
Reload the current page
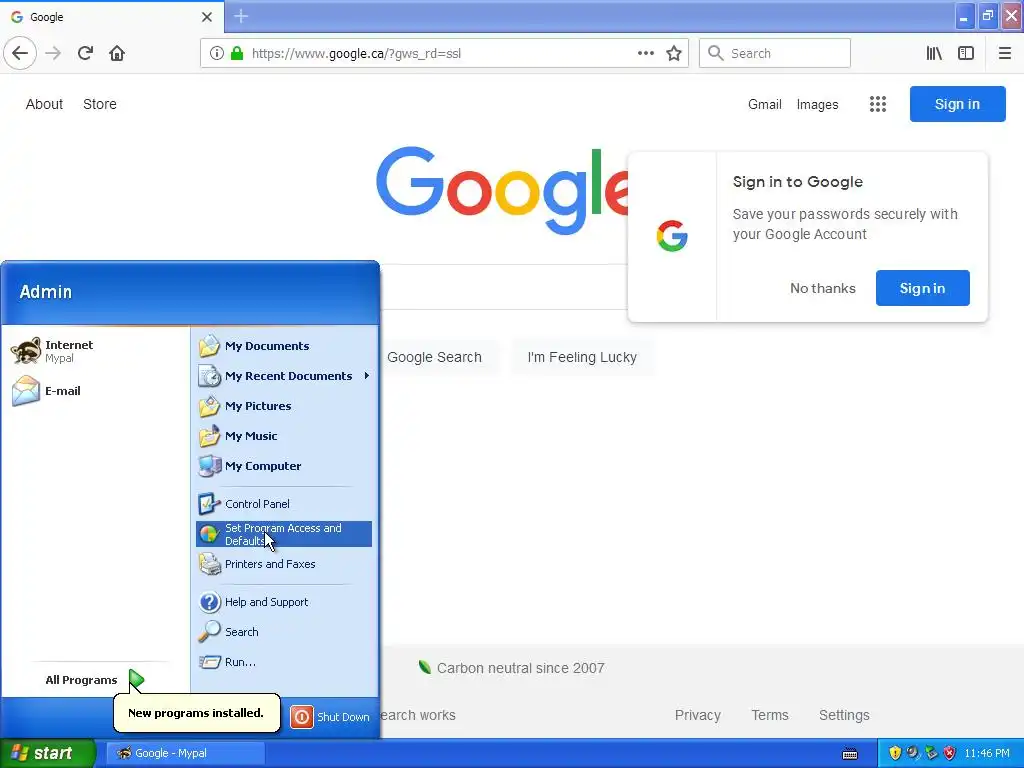[85, 53]
